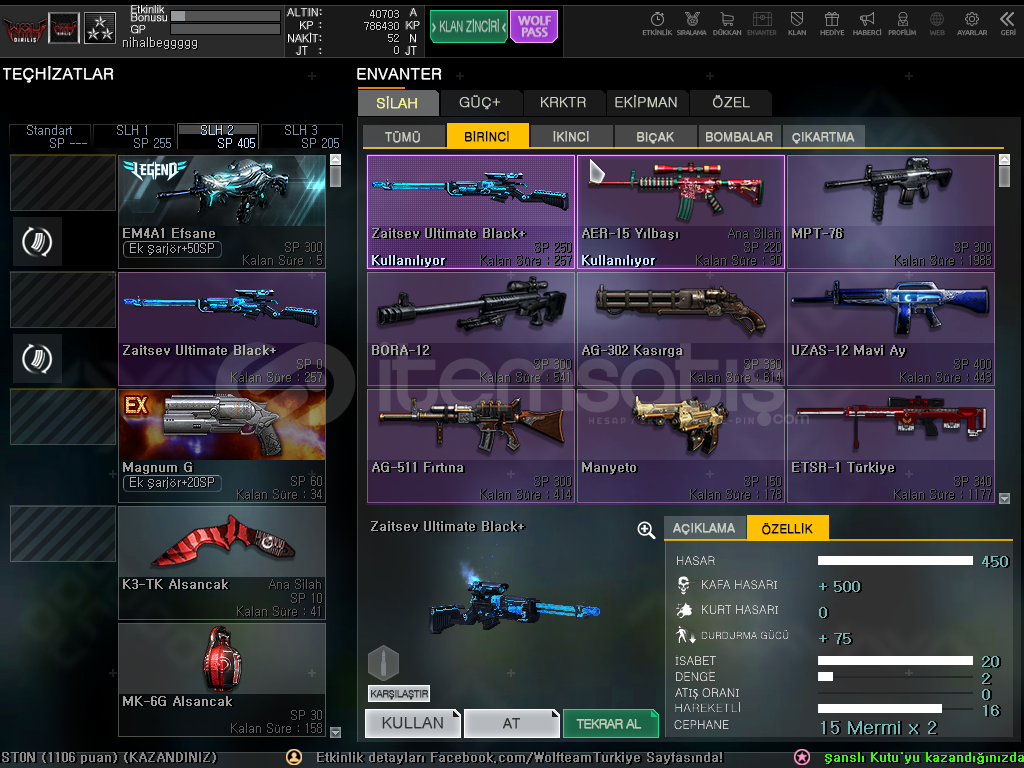Select the BİRİNCİ weapon filter

[x=487, y=136]
